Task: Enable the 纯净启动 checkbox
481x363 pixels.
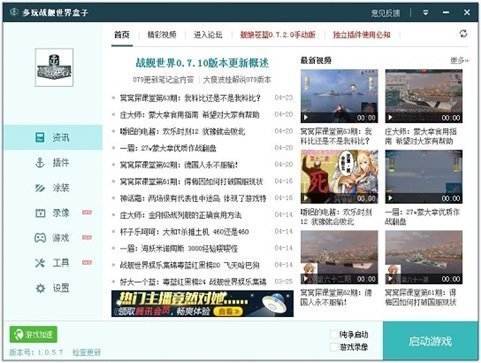Action: click(334, 334)
